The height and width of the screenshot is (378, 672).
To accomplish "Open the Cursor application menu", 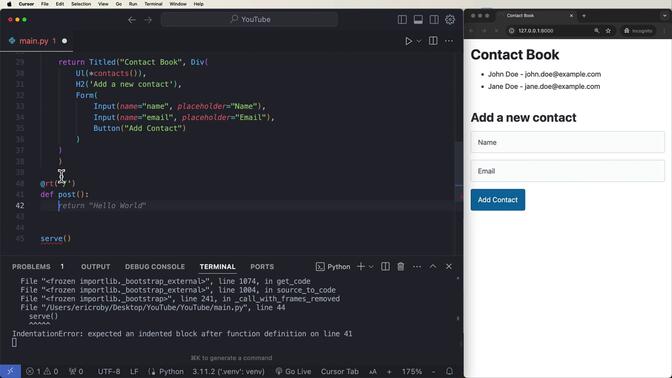I will point(26,4).
